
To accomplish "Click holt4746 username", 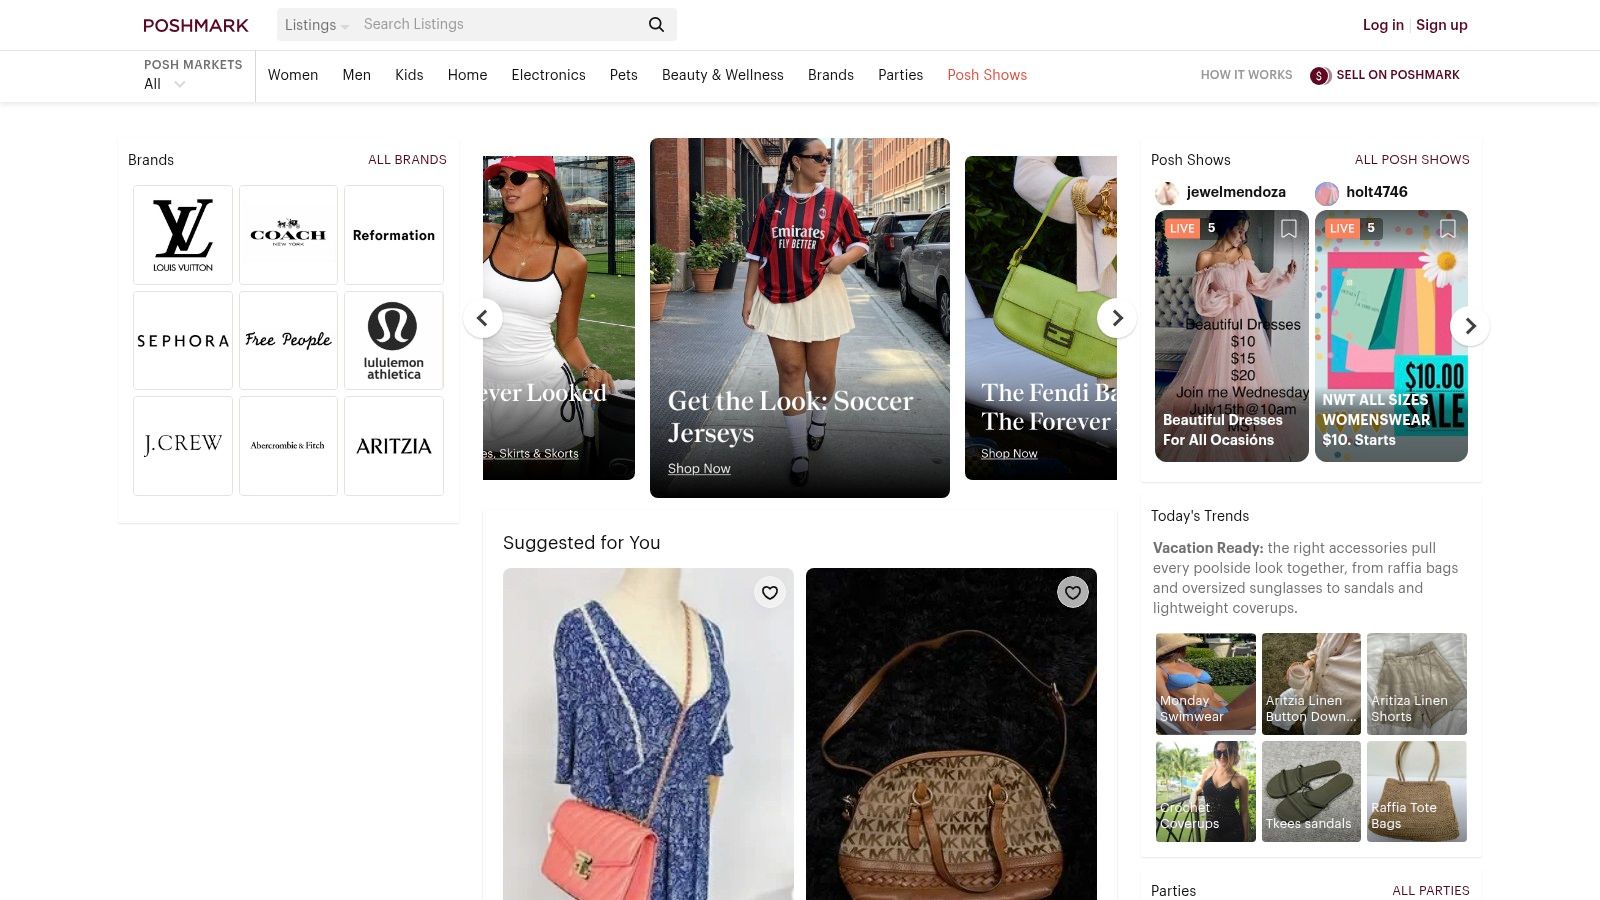I will click(1376, 192).
